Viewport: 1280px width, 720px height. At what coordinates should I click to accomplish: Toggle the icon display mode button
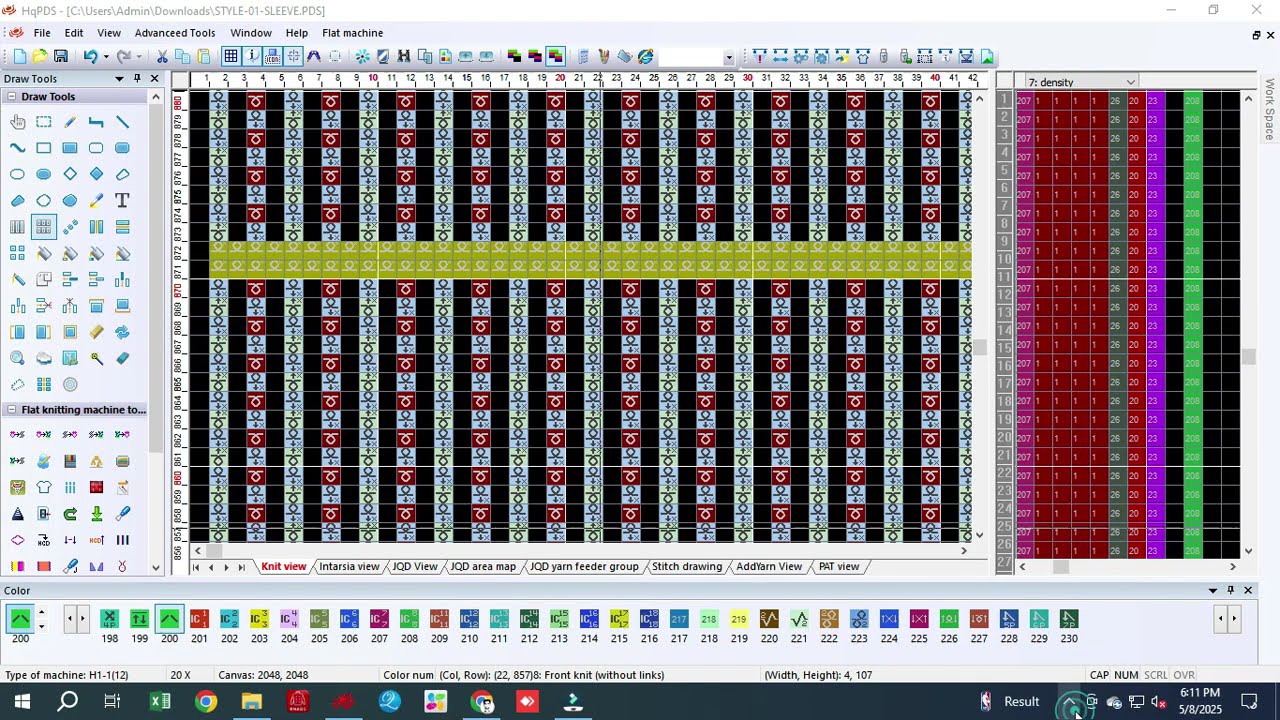272,57
